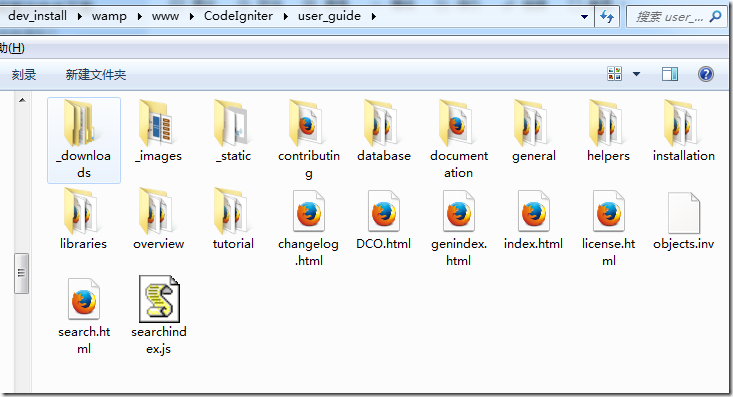Click the contributing folder name label
The height and width of the screenshot is (397, 733).
click(309, 164)
